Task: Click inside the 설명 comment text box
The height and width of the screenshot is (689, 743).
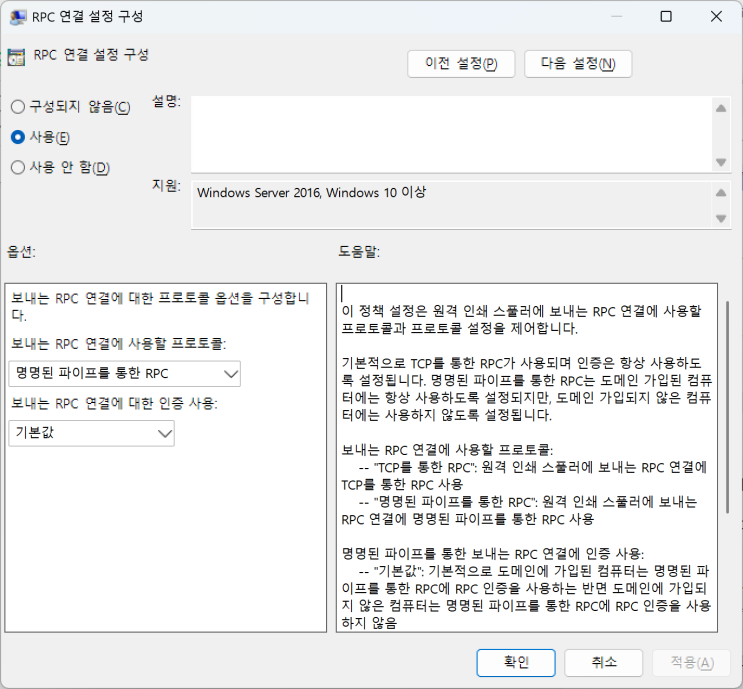Action: [x=451, y=135]
